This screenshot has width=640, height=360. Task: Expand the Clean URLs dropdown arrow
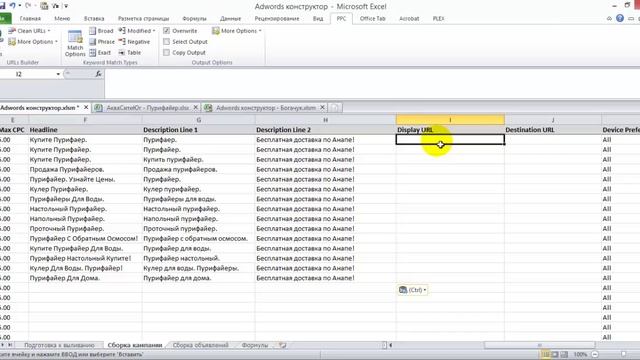point(49,31)
